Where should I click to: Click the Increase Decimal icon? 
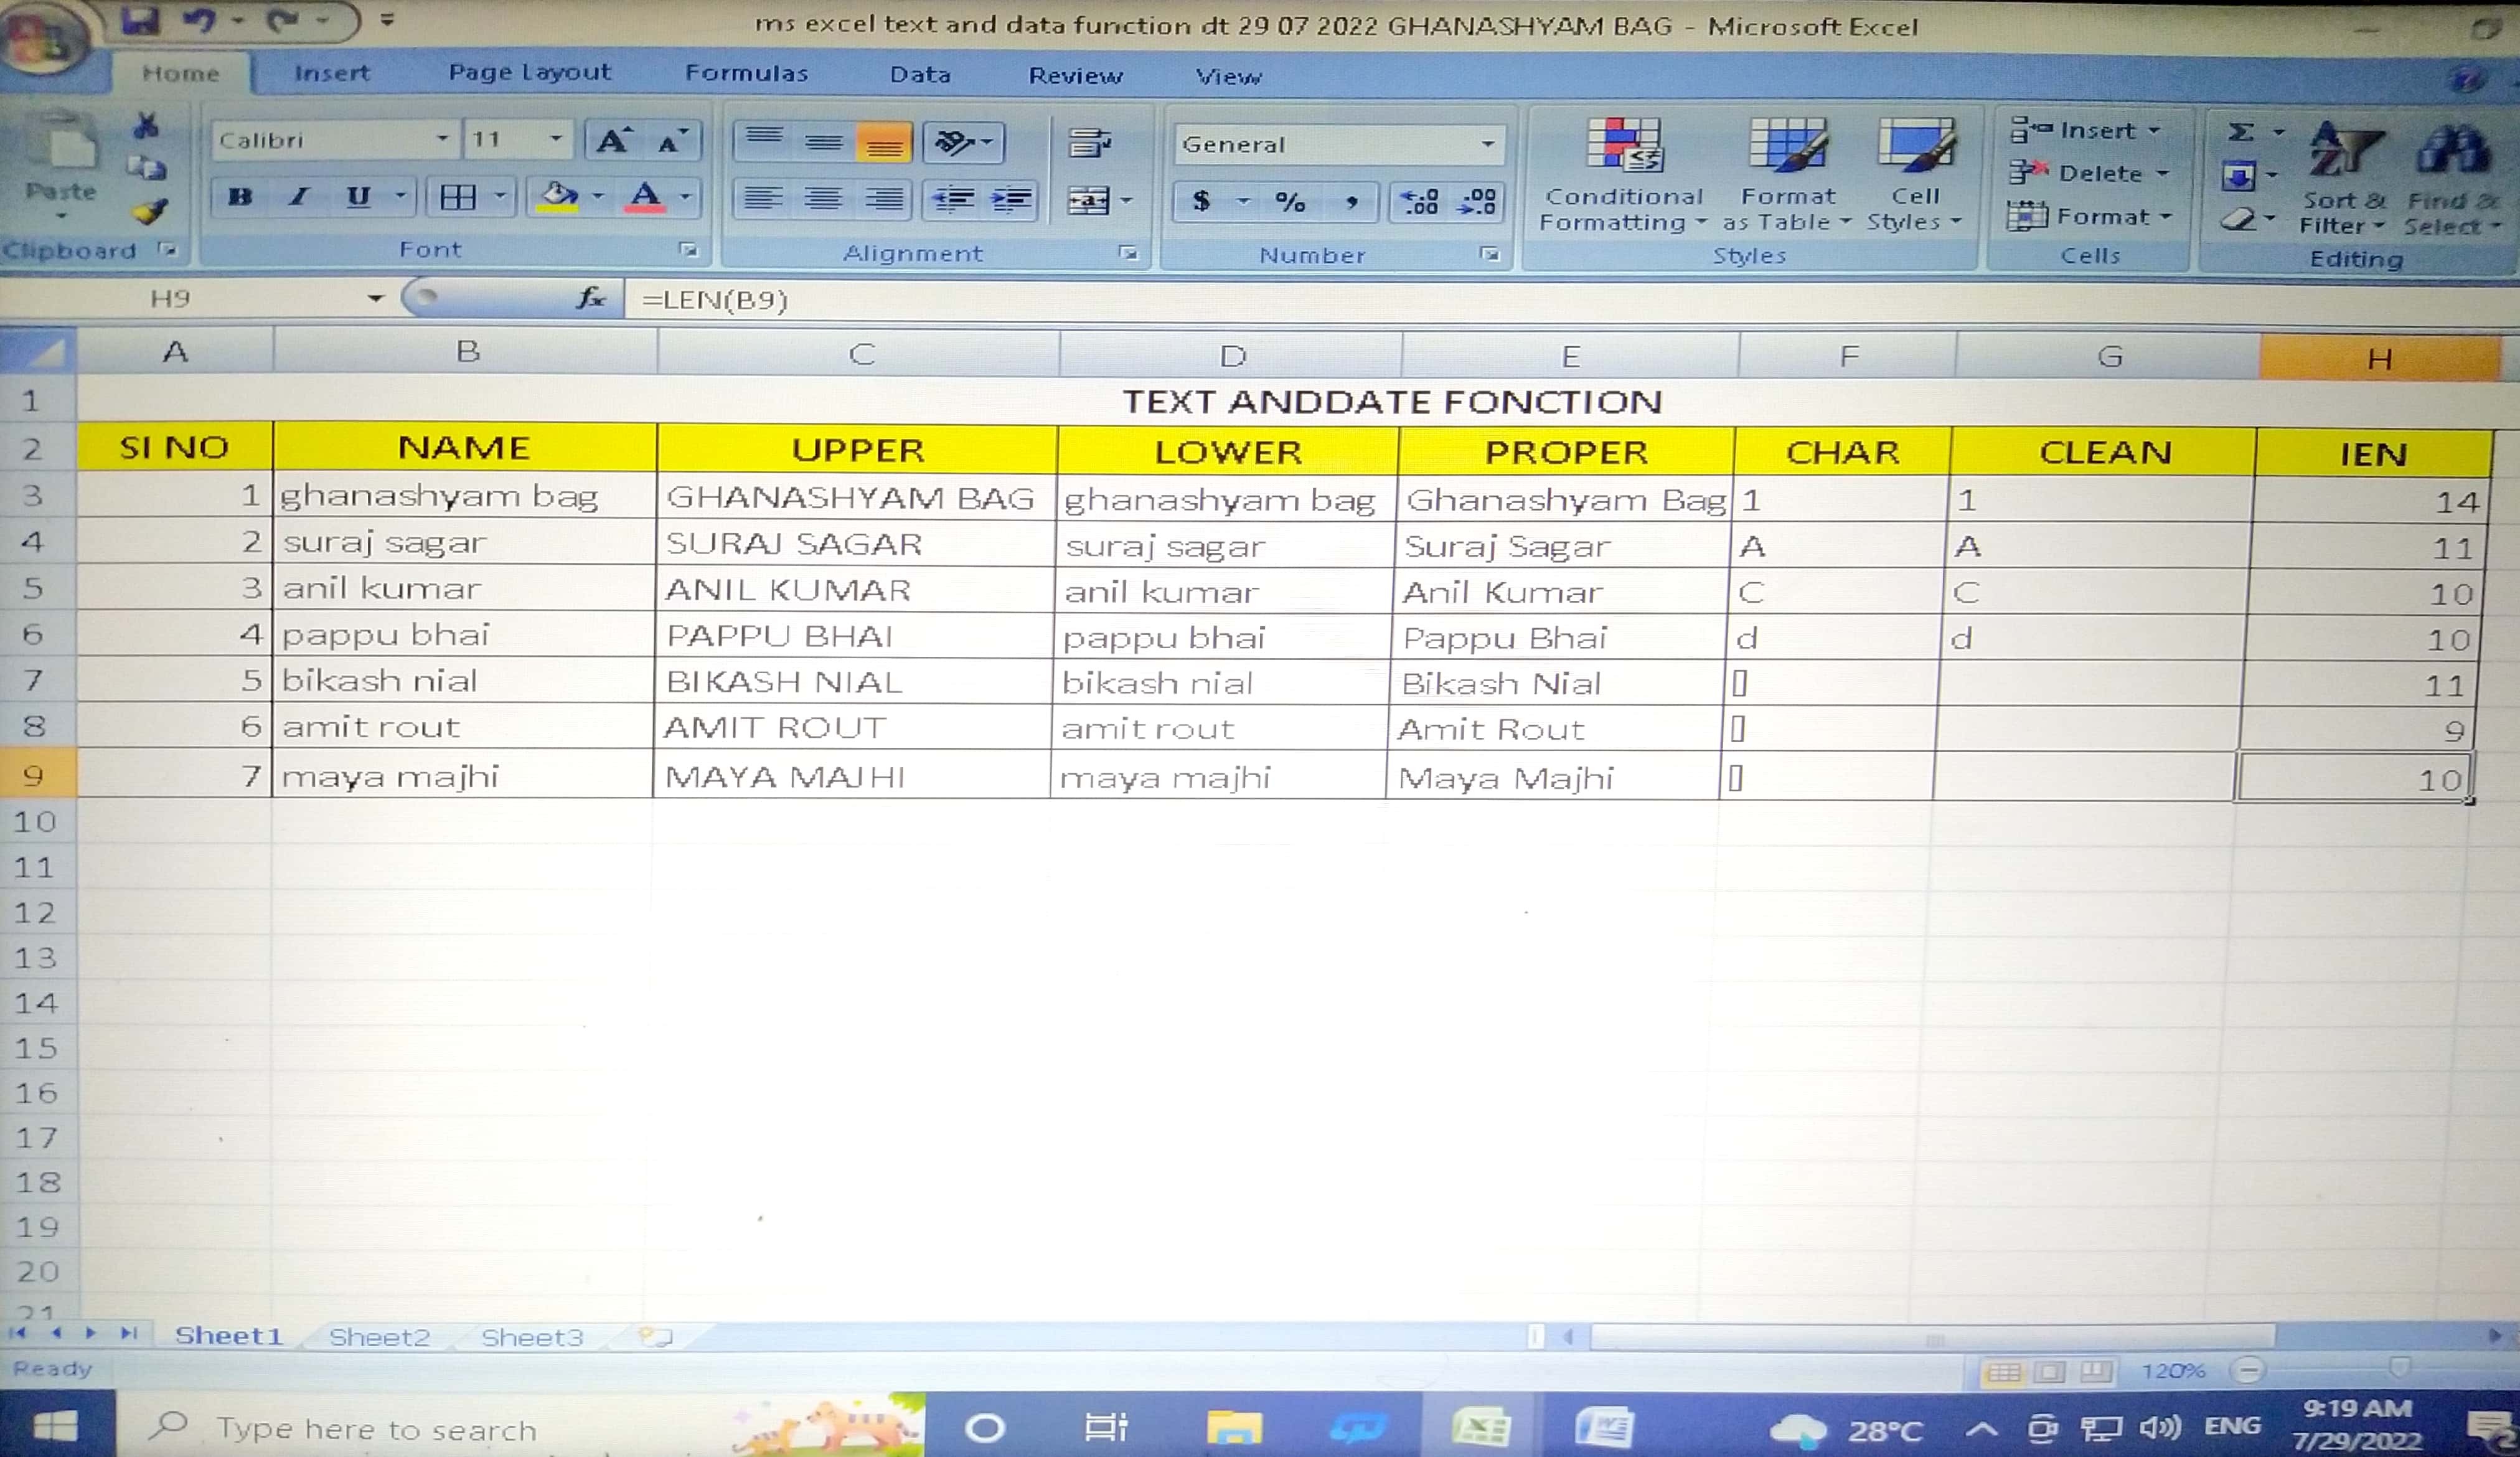pyautogui.click(x=1420, y=202)
